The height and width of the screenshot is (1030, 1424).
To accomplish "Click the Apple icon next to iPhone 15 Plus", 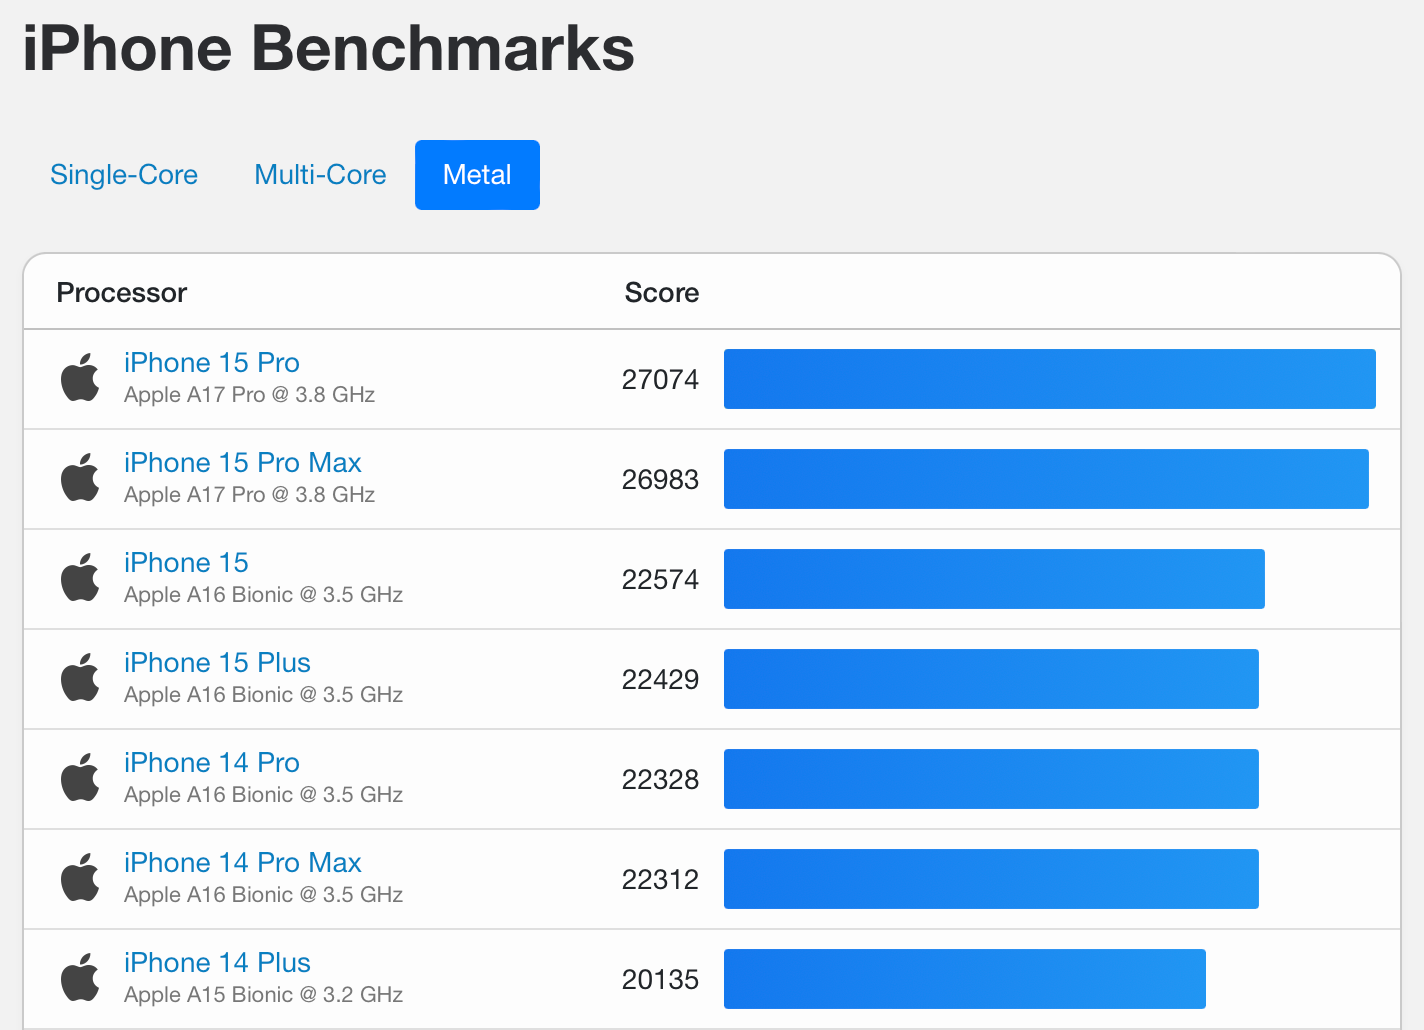I will pos(80,678).
